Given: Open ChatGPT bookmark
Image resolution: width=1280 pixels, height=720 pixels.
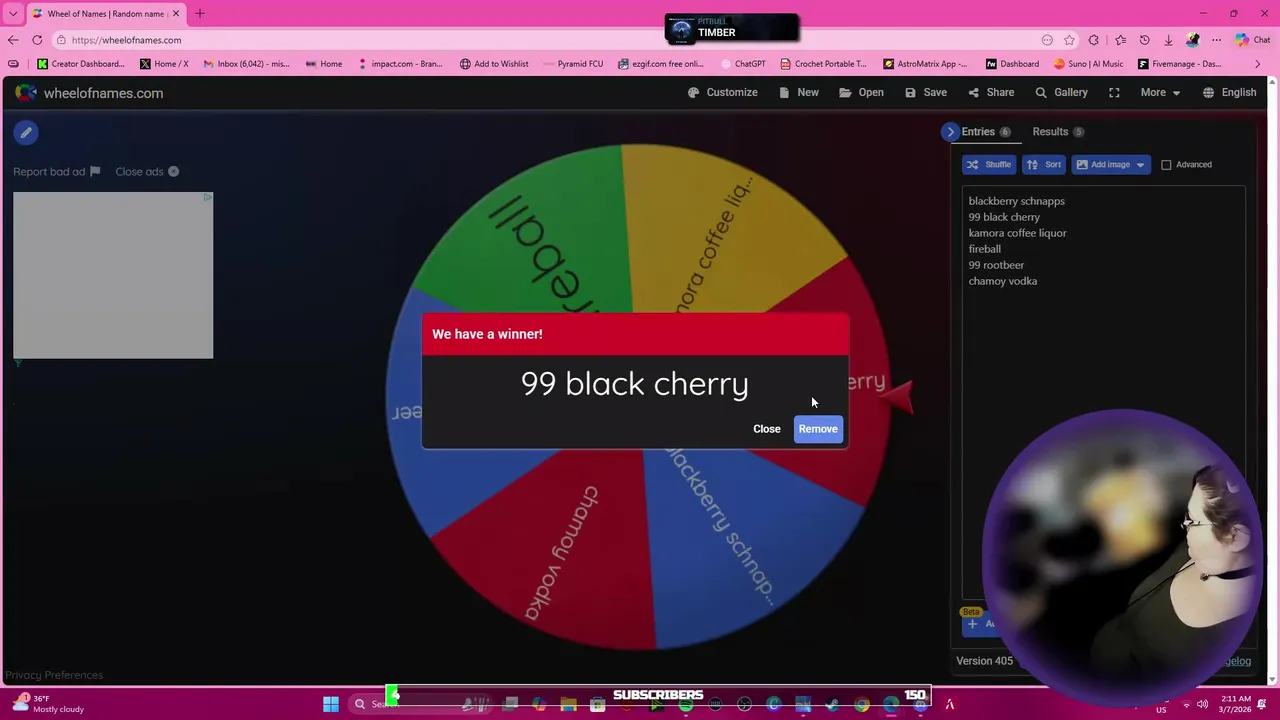Looking at the screenshot, I should (x=742, y=64).
